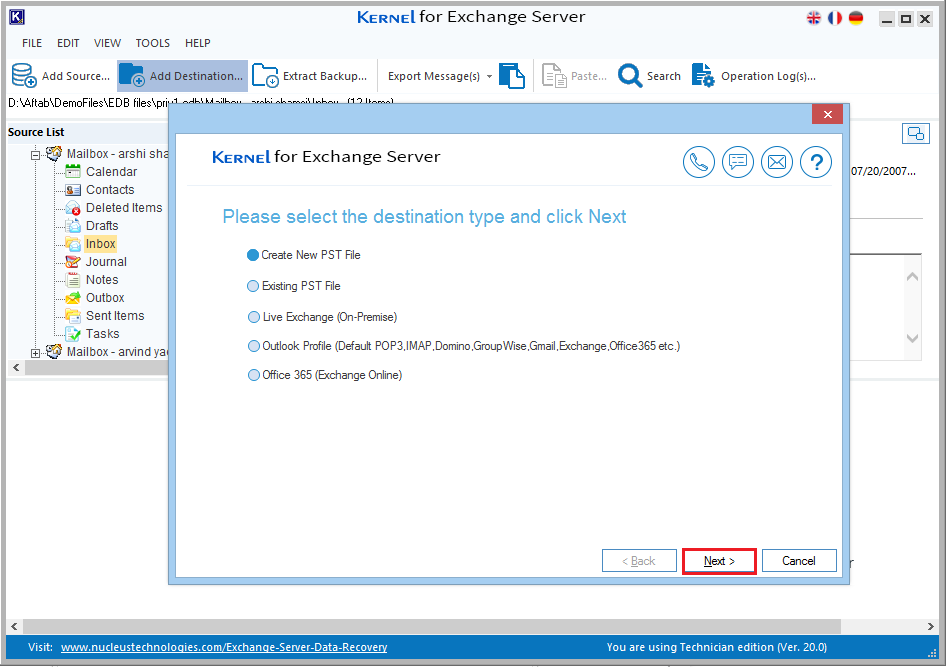Click preview pane scroll up arrow
The width and height of the screenshot is (946, 667).
pyautogui.click(x=912, y=277)
